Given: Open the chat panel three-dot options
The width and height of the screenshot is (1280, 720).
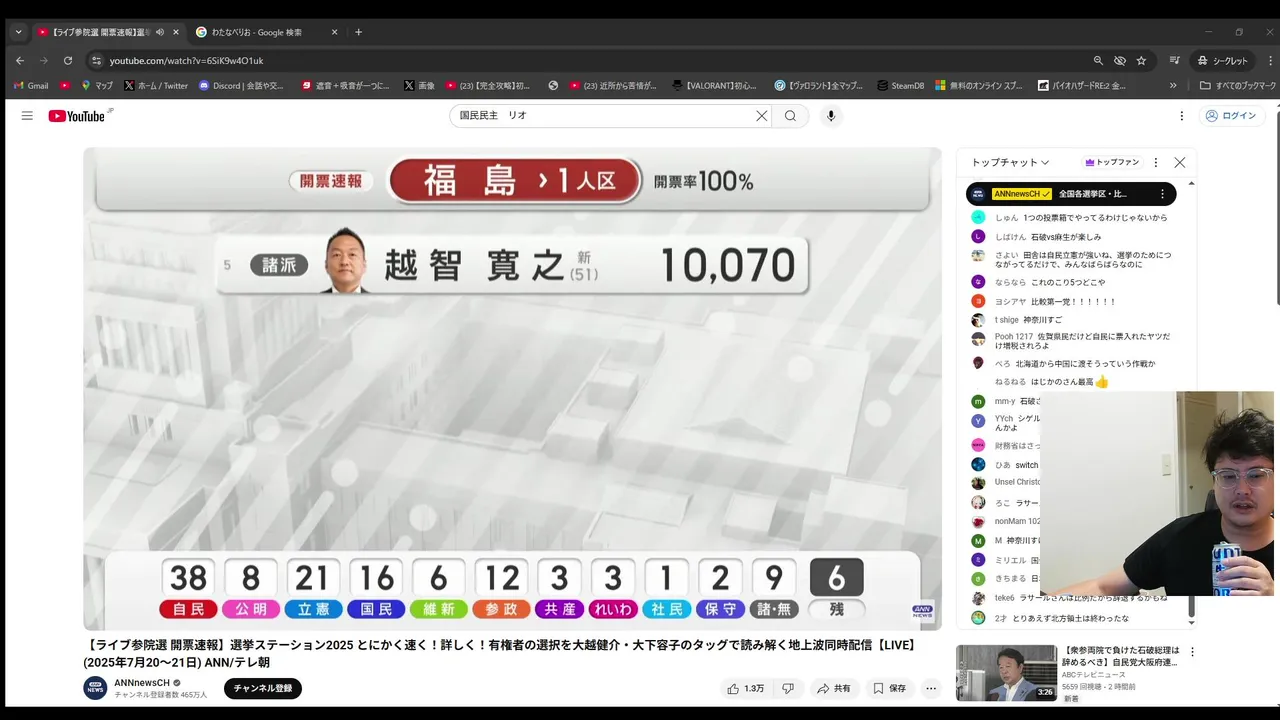Looking at the screenshot, I should click(1156, 162).
